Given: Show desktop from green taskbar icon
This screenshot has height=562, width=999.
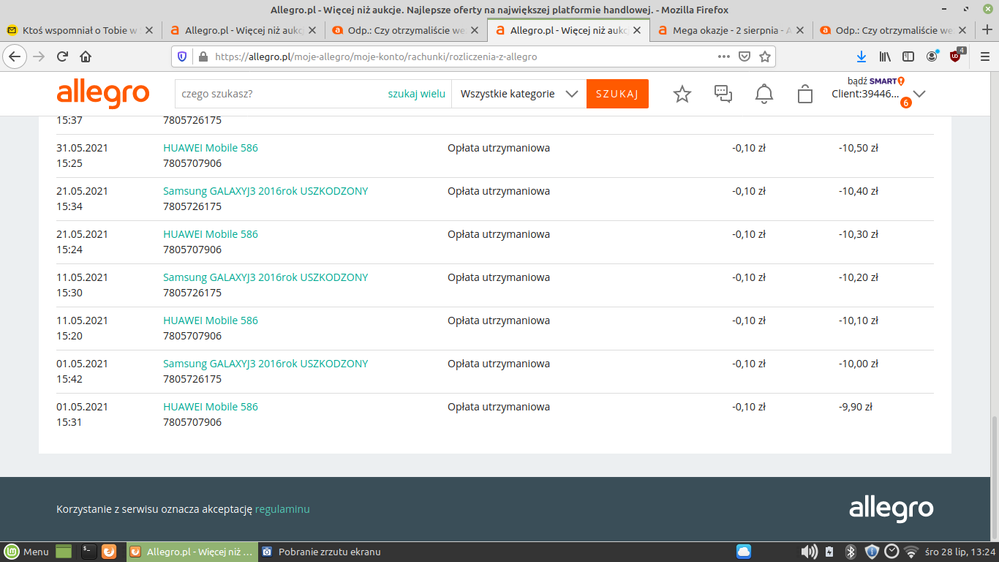Looking at the screenshot, I should (x=64, y=552).
